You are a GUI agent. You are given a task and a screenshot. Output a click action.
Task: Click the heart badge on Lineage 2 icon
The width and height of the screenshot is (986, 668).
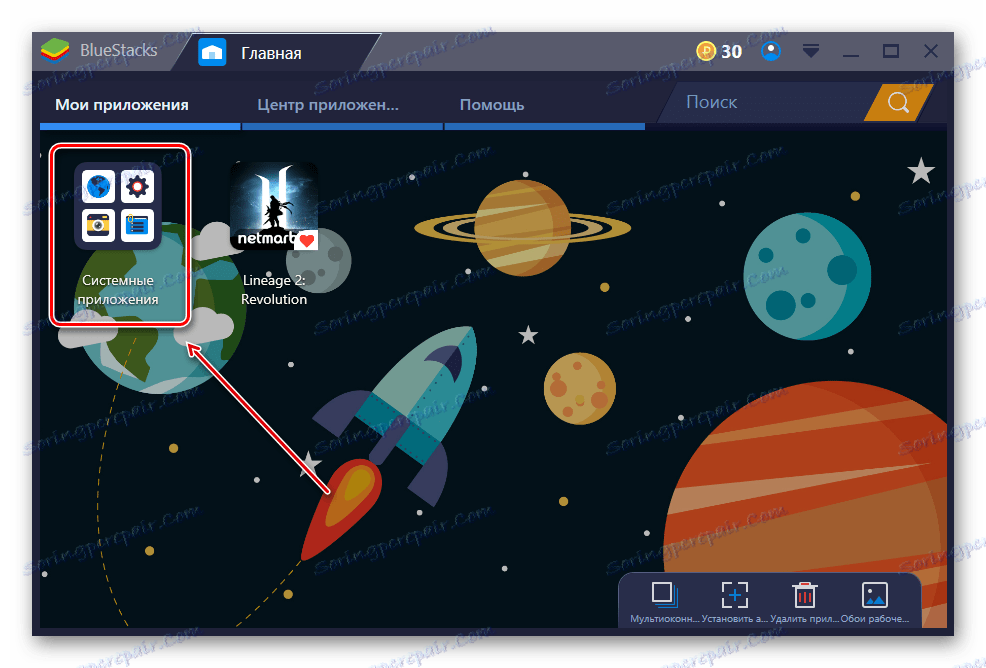307,240
